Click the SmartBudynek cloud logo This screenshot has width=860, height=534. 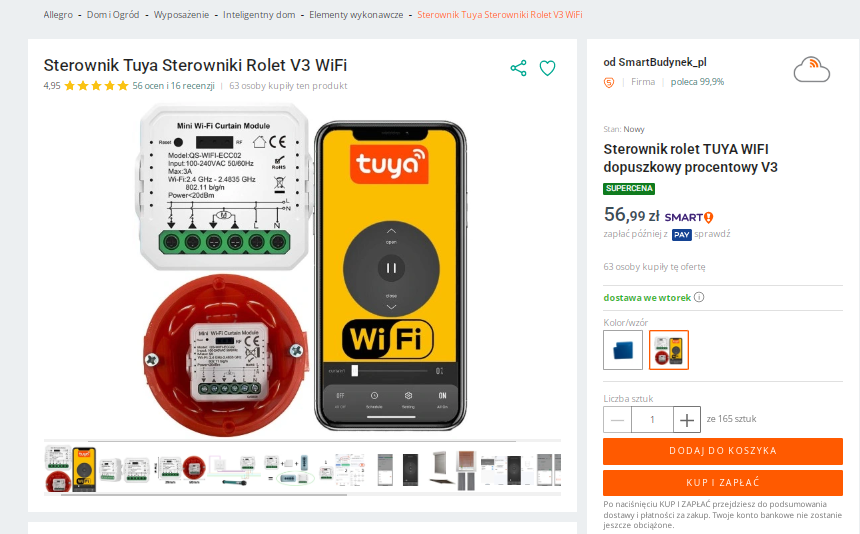coord(812,70)
